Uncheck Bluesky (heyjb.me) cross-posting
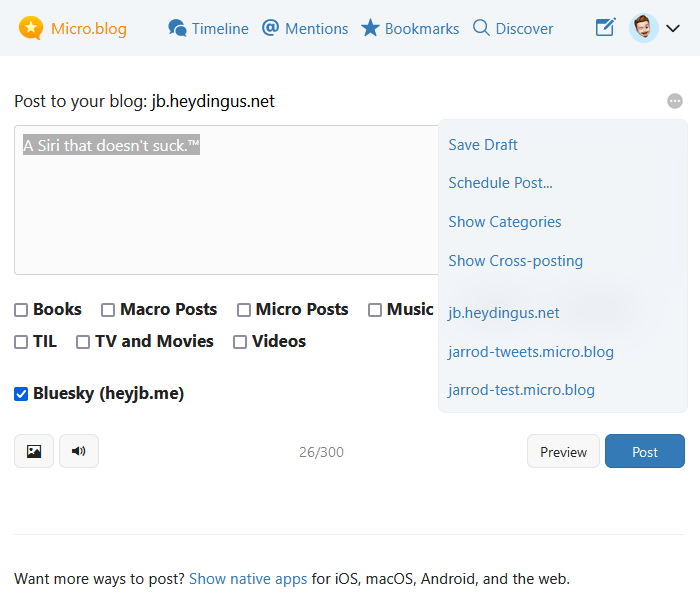This screenshot has height=599, width=700. pyautogui.click(x=21, y=394)
